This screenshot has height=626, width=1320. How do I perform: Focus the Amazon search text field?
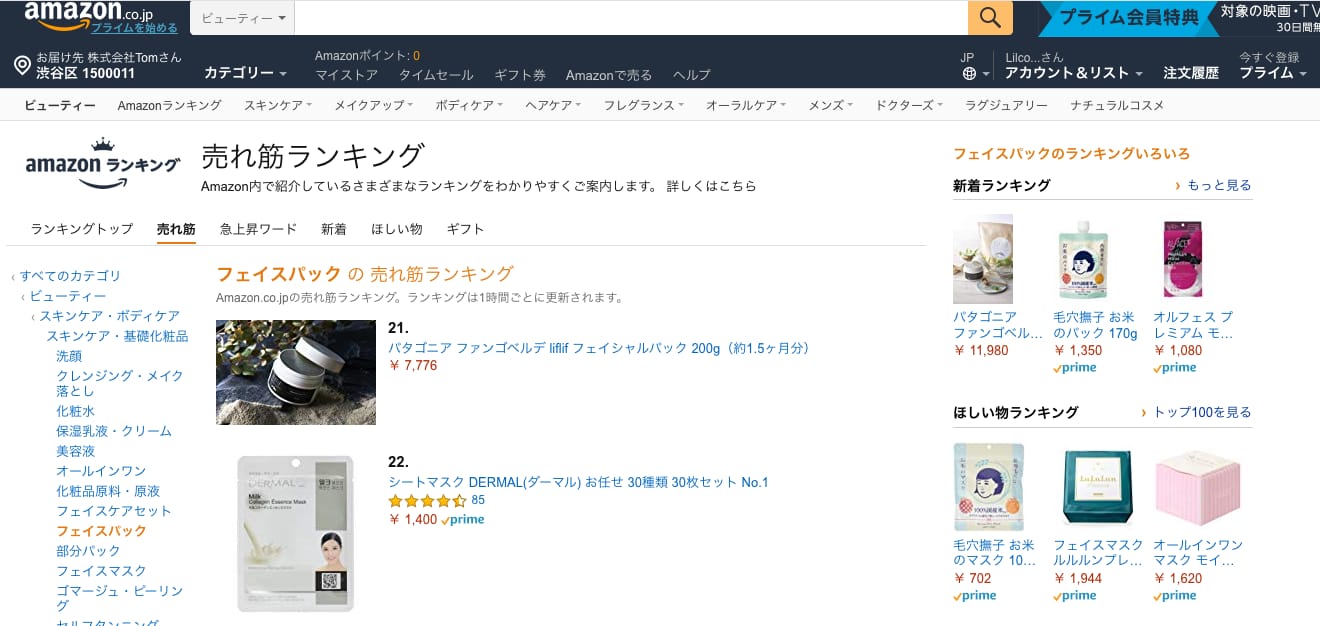pos(631,18)
